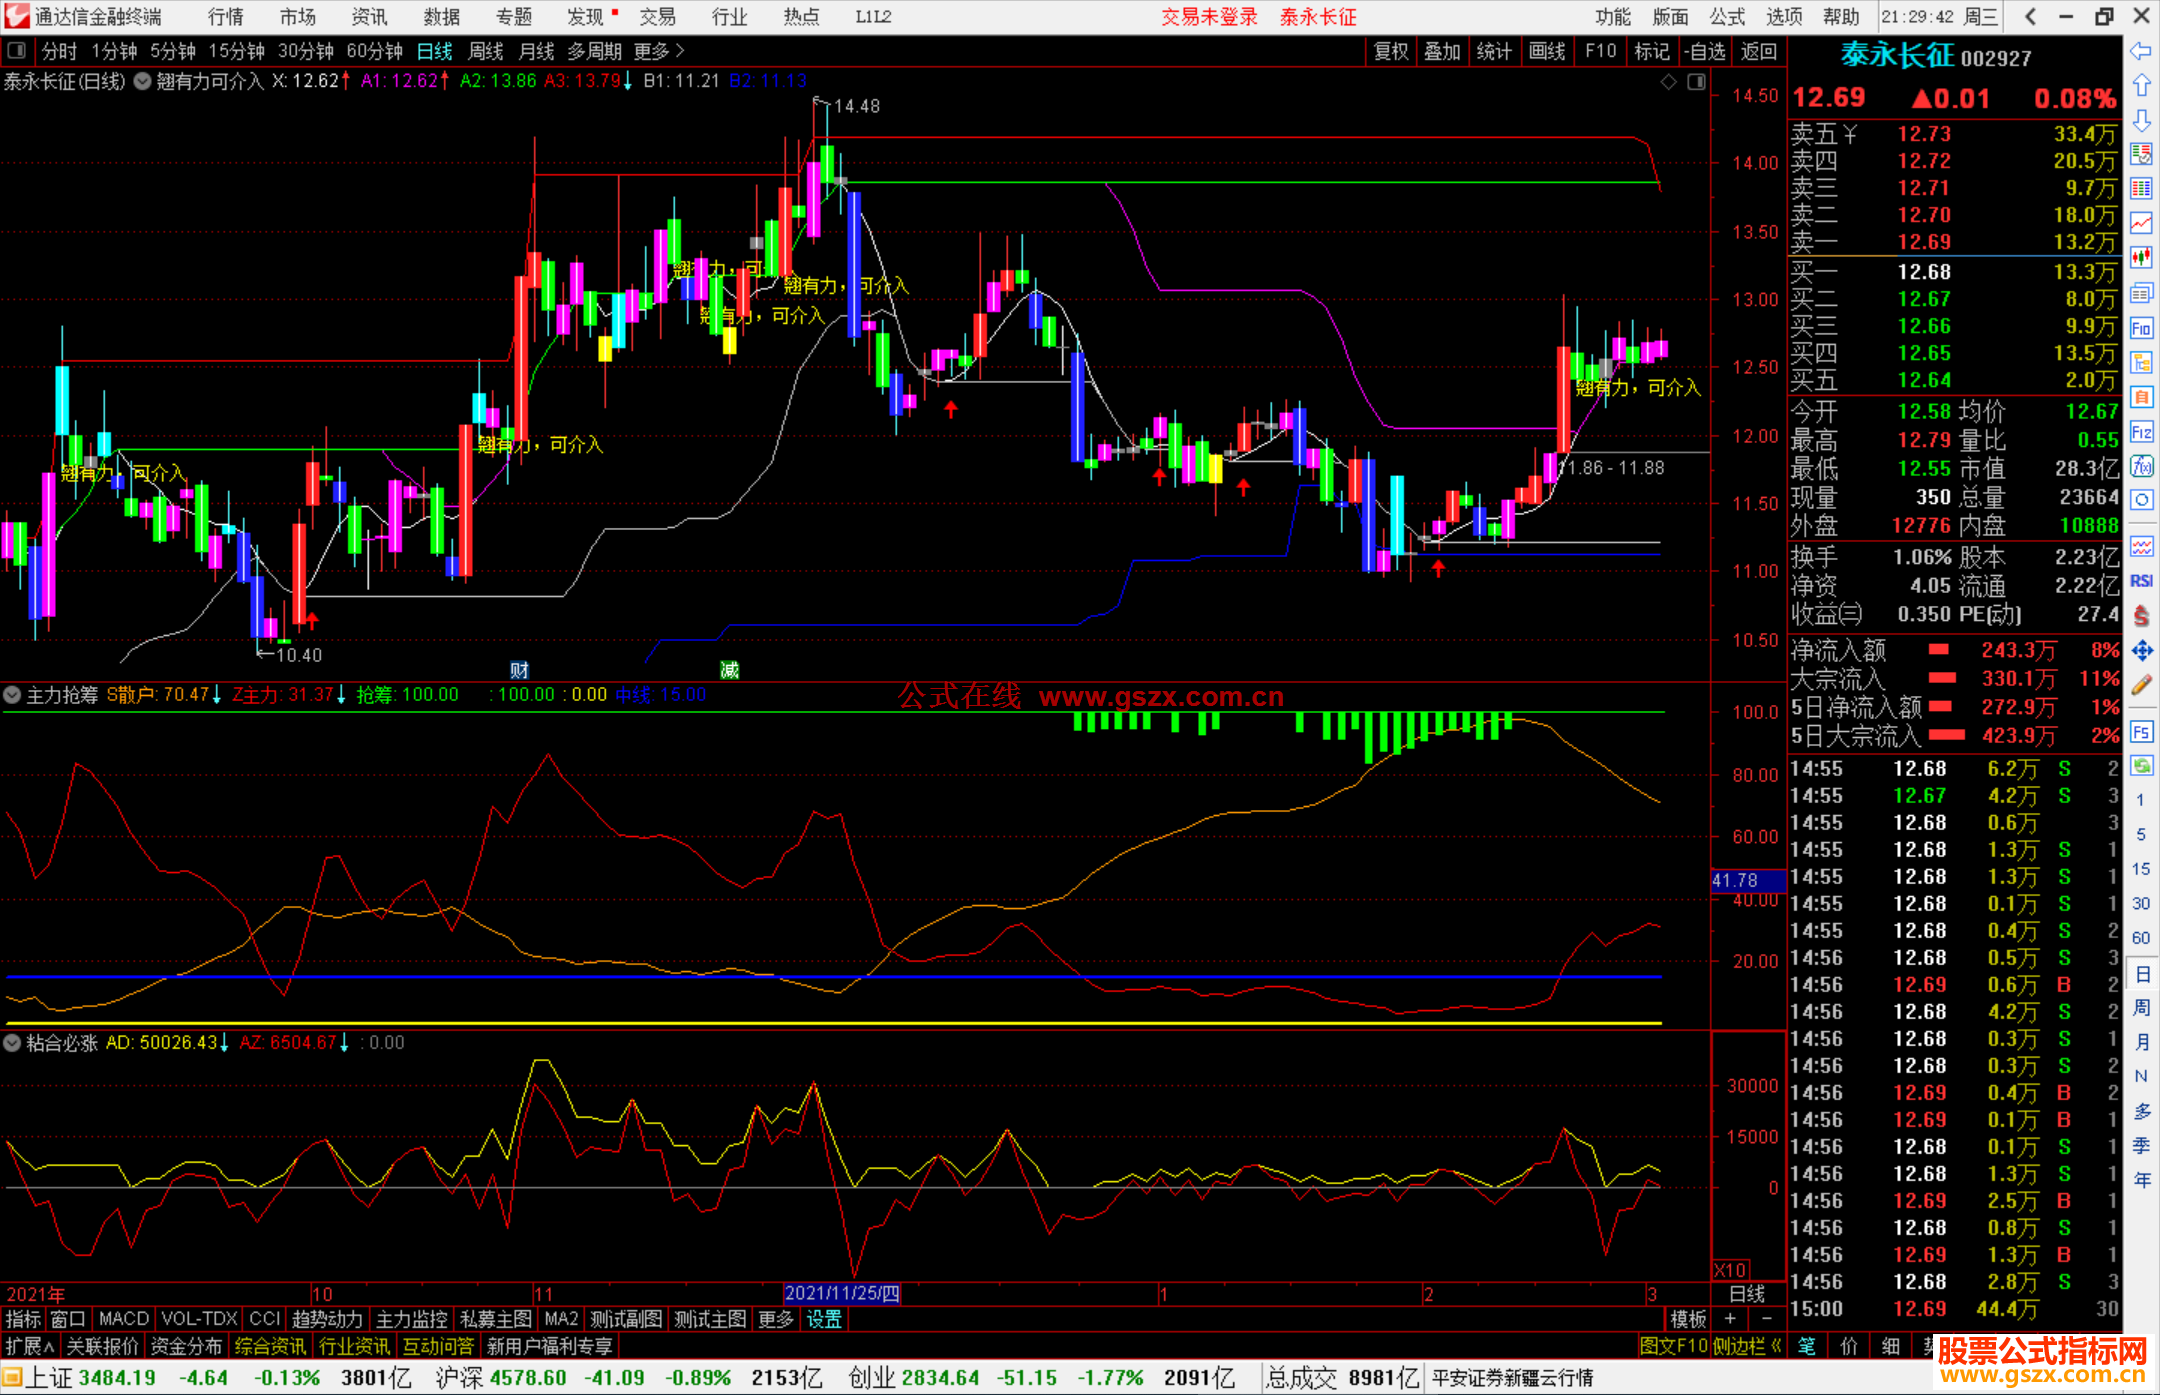Click the FS icon in right sidebar

(2141, 732)
